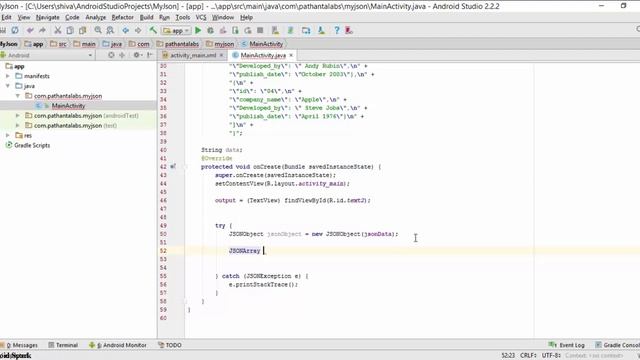The height and width of the screenshot is (360, 640).
Task: Open the Help menu
Action: point(247,17)
